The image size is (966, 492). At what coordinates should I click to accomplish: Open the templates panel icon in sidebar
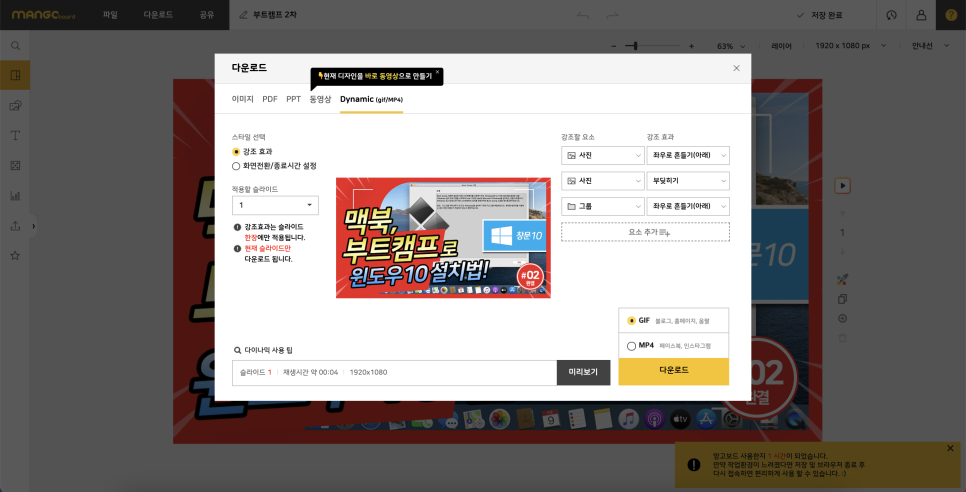coord(15,76)
